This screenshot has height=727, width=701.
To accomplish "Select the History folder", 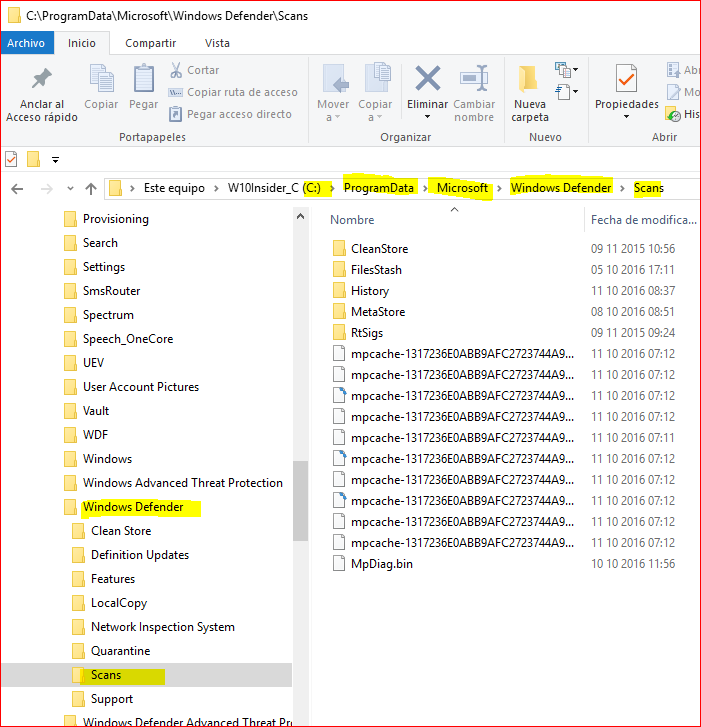I will point(370,291).
